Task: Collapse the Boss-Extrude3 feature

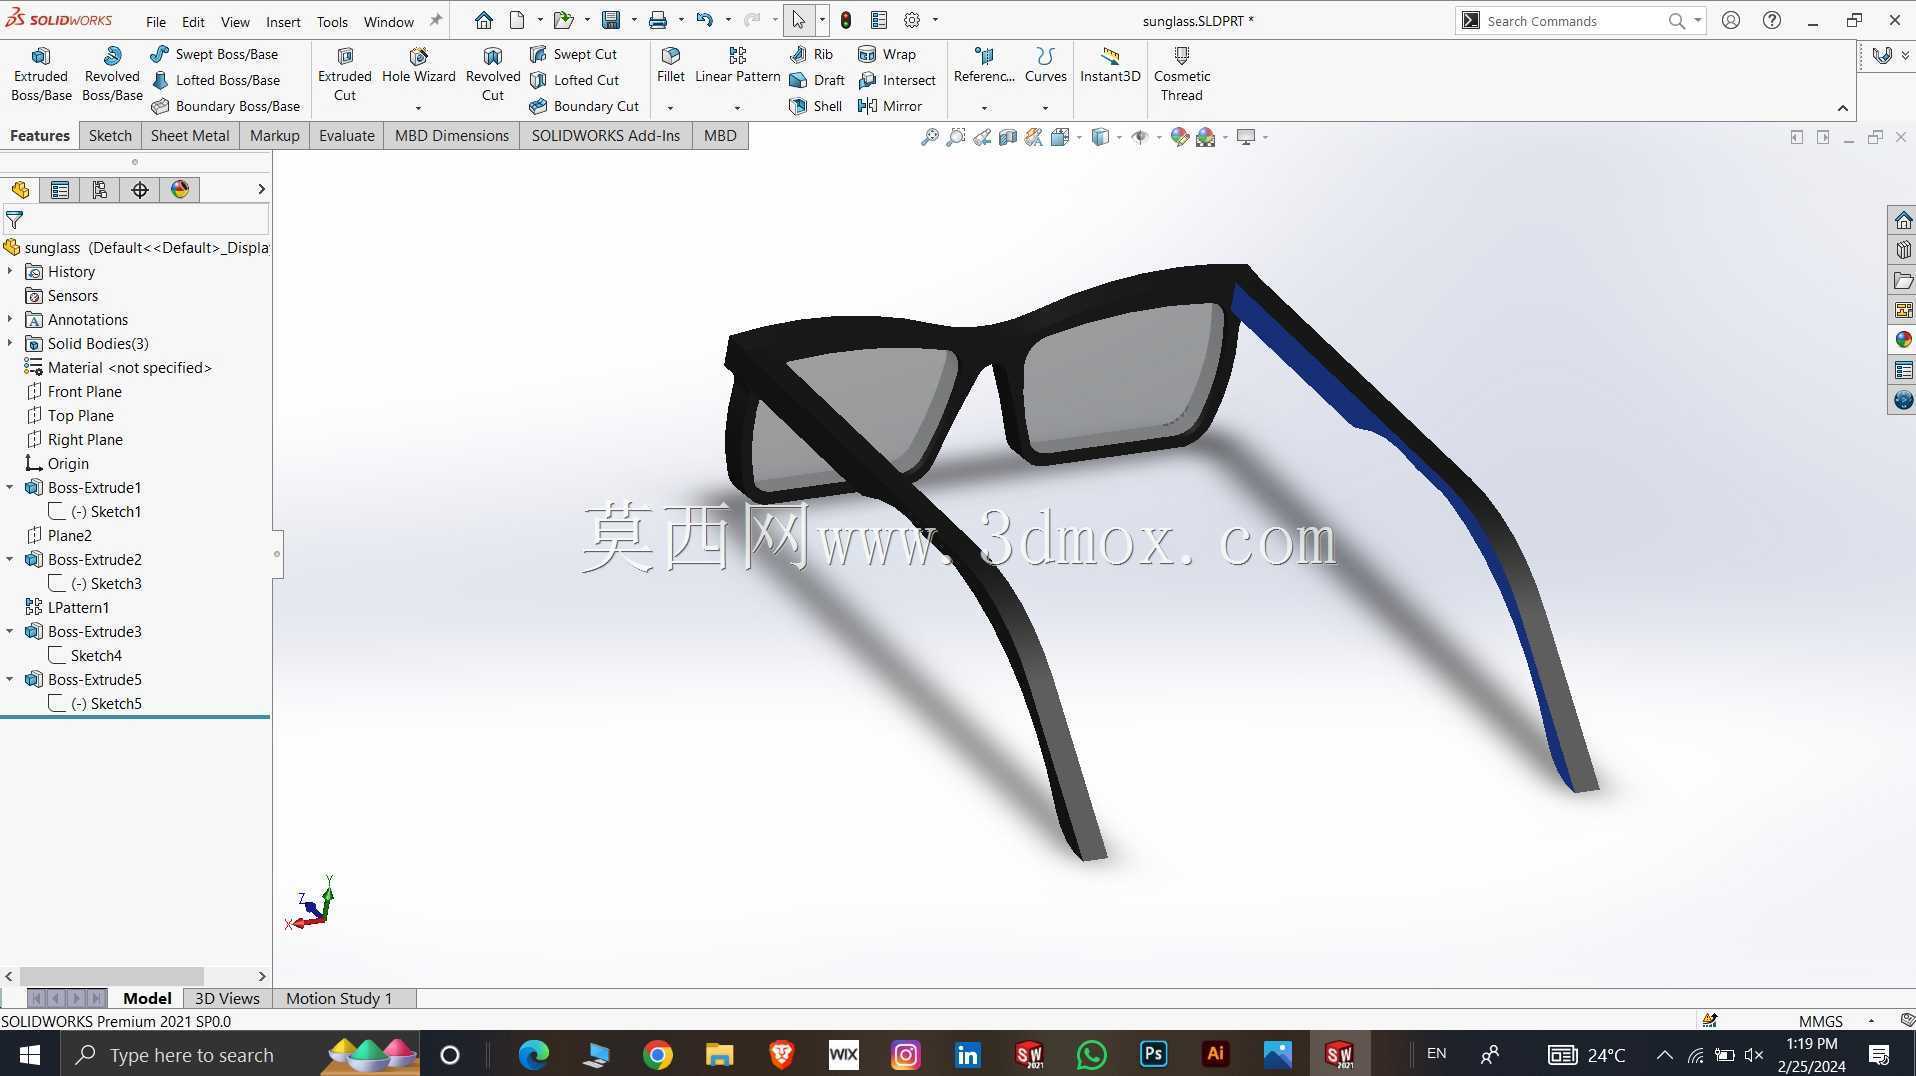Action: (x=10, y=631)
